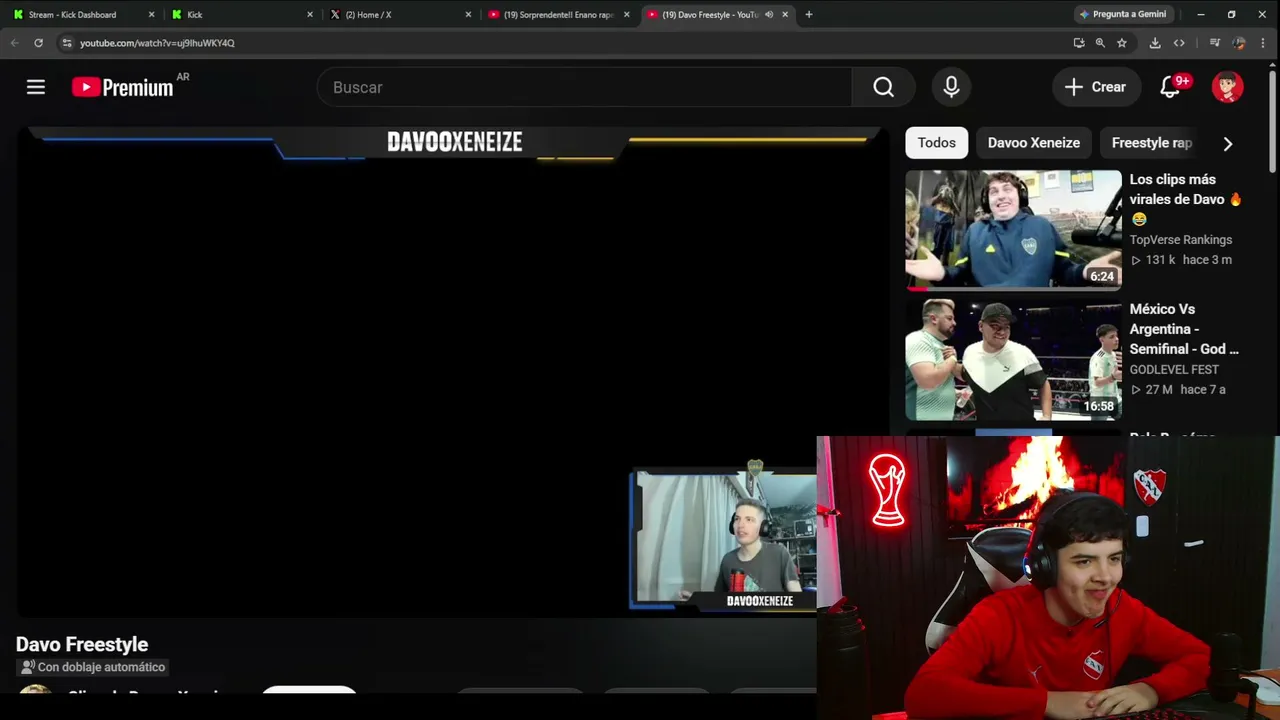
Task: Open the Chrome three-dot menu
Action: 1263,43
